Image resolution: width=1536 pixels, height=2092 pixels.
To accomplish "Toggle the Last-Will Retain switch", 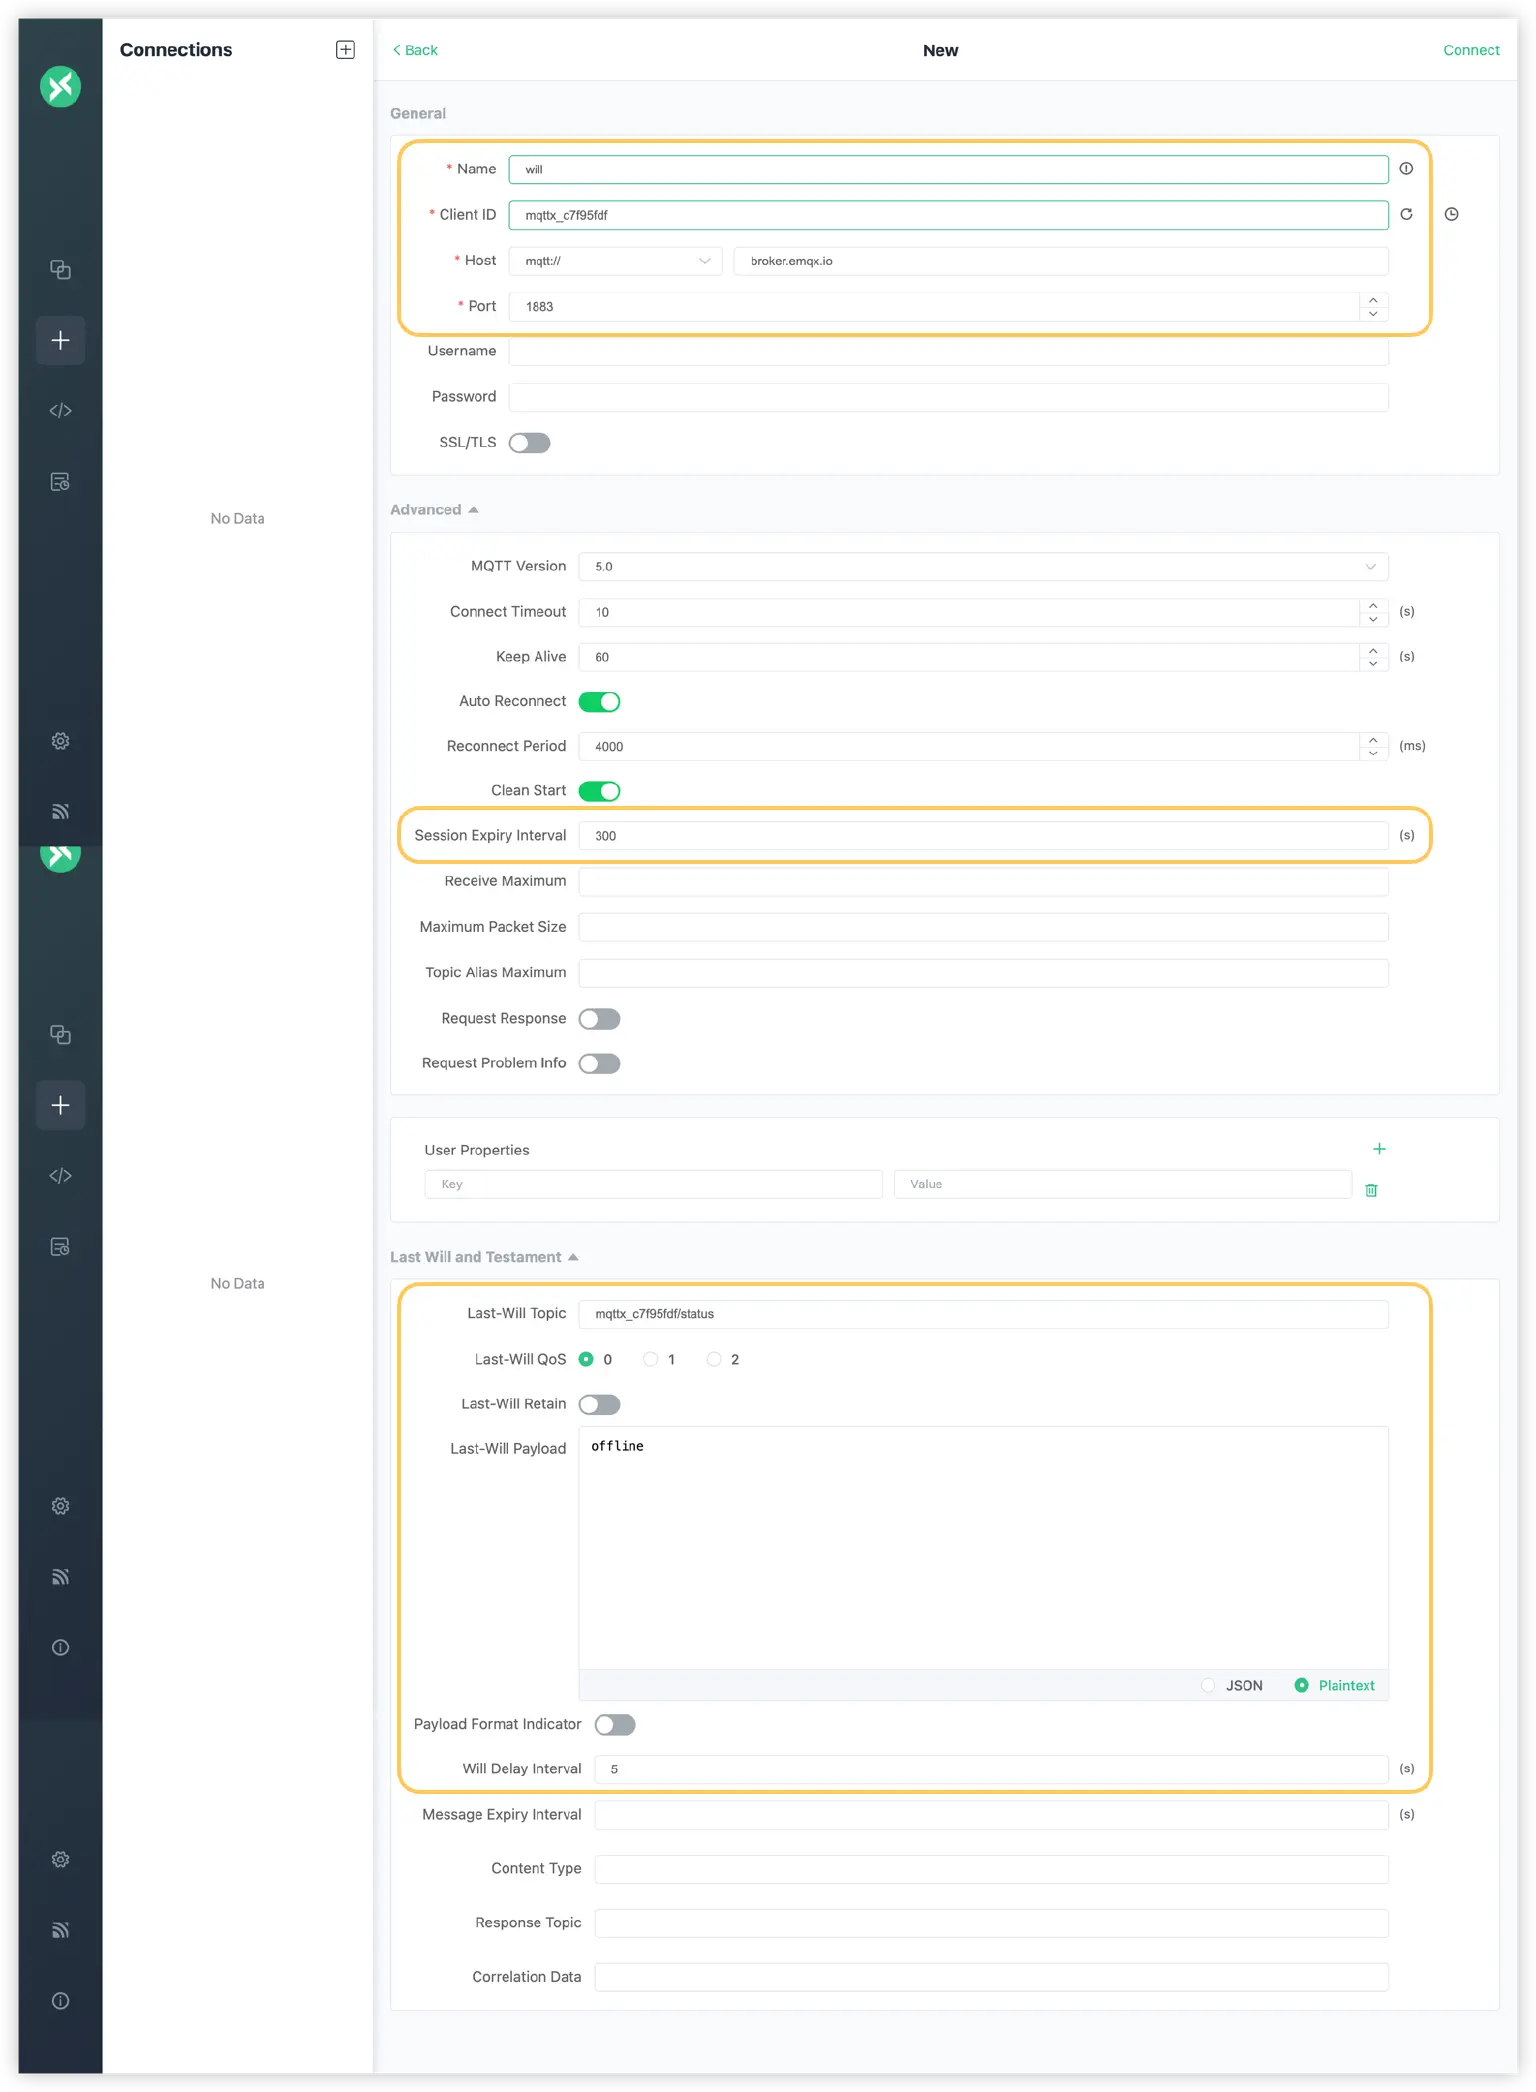I will coord(599,1405).
